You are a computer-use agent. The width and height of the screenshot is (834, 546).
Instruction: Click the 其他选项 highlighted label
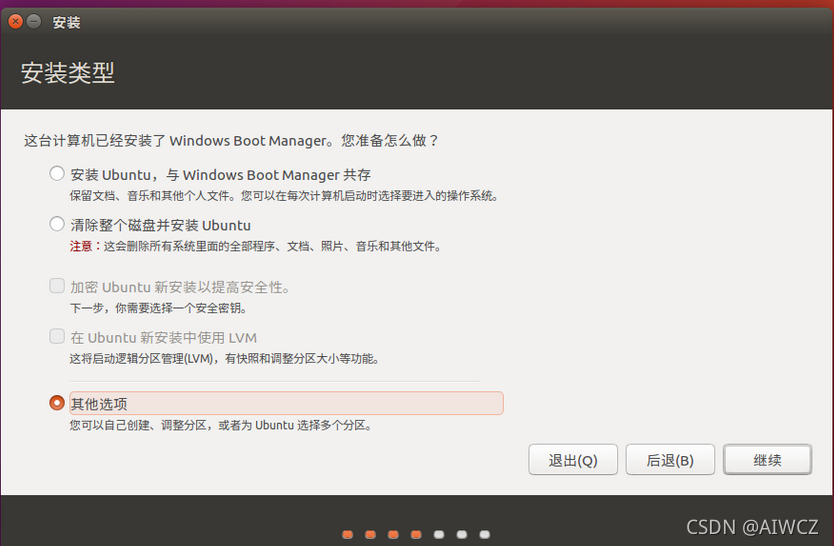coord(286,404)
